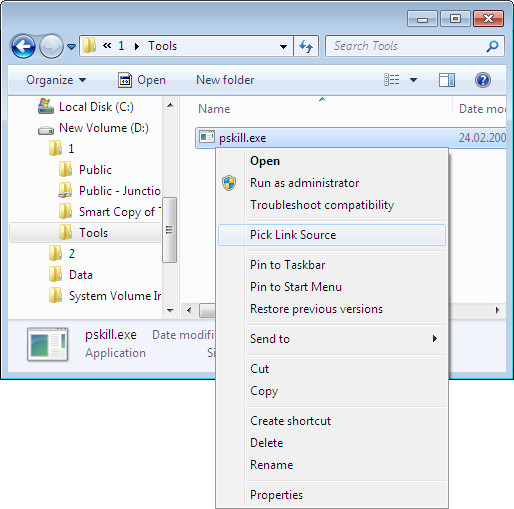514x509 pixels.
Task: Open the Organize dropdown menu
Action: pyautogui.click(x=56, y=80)
